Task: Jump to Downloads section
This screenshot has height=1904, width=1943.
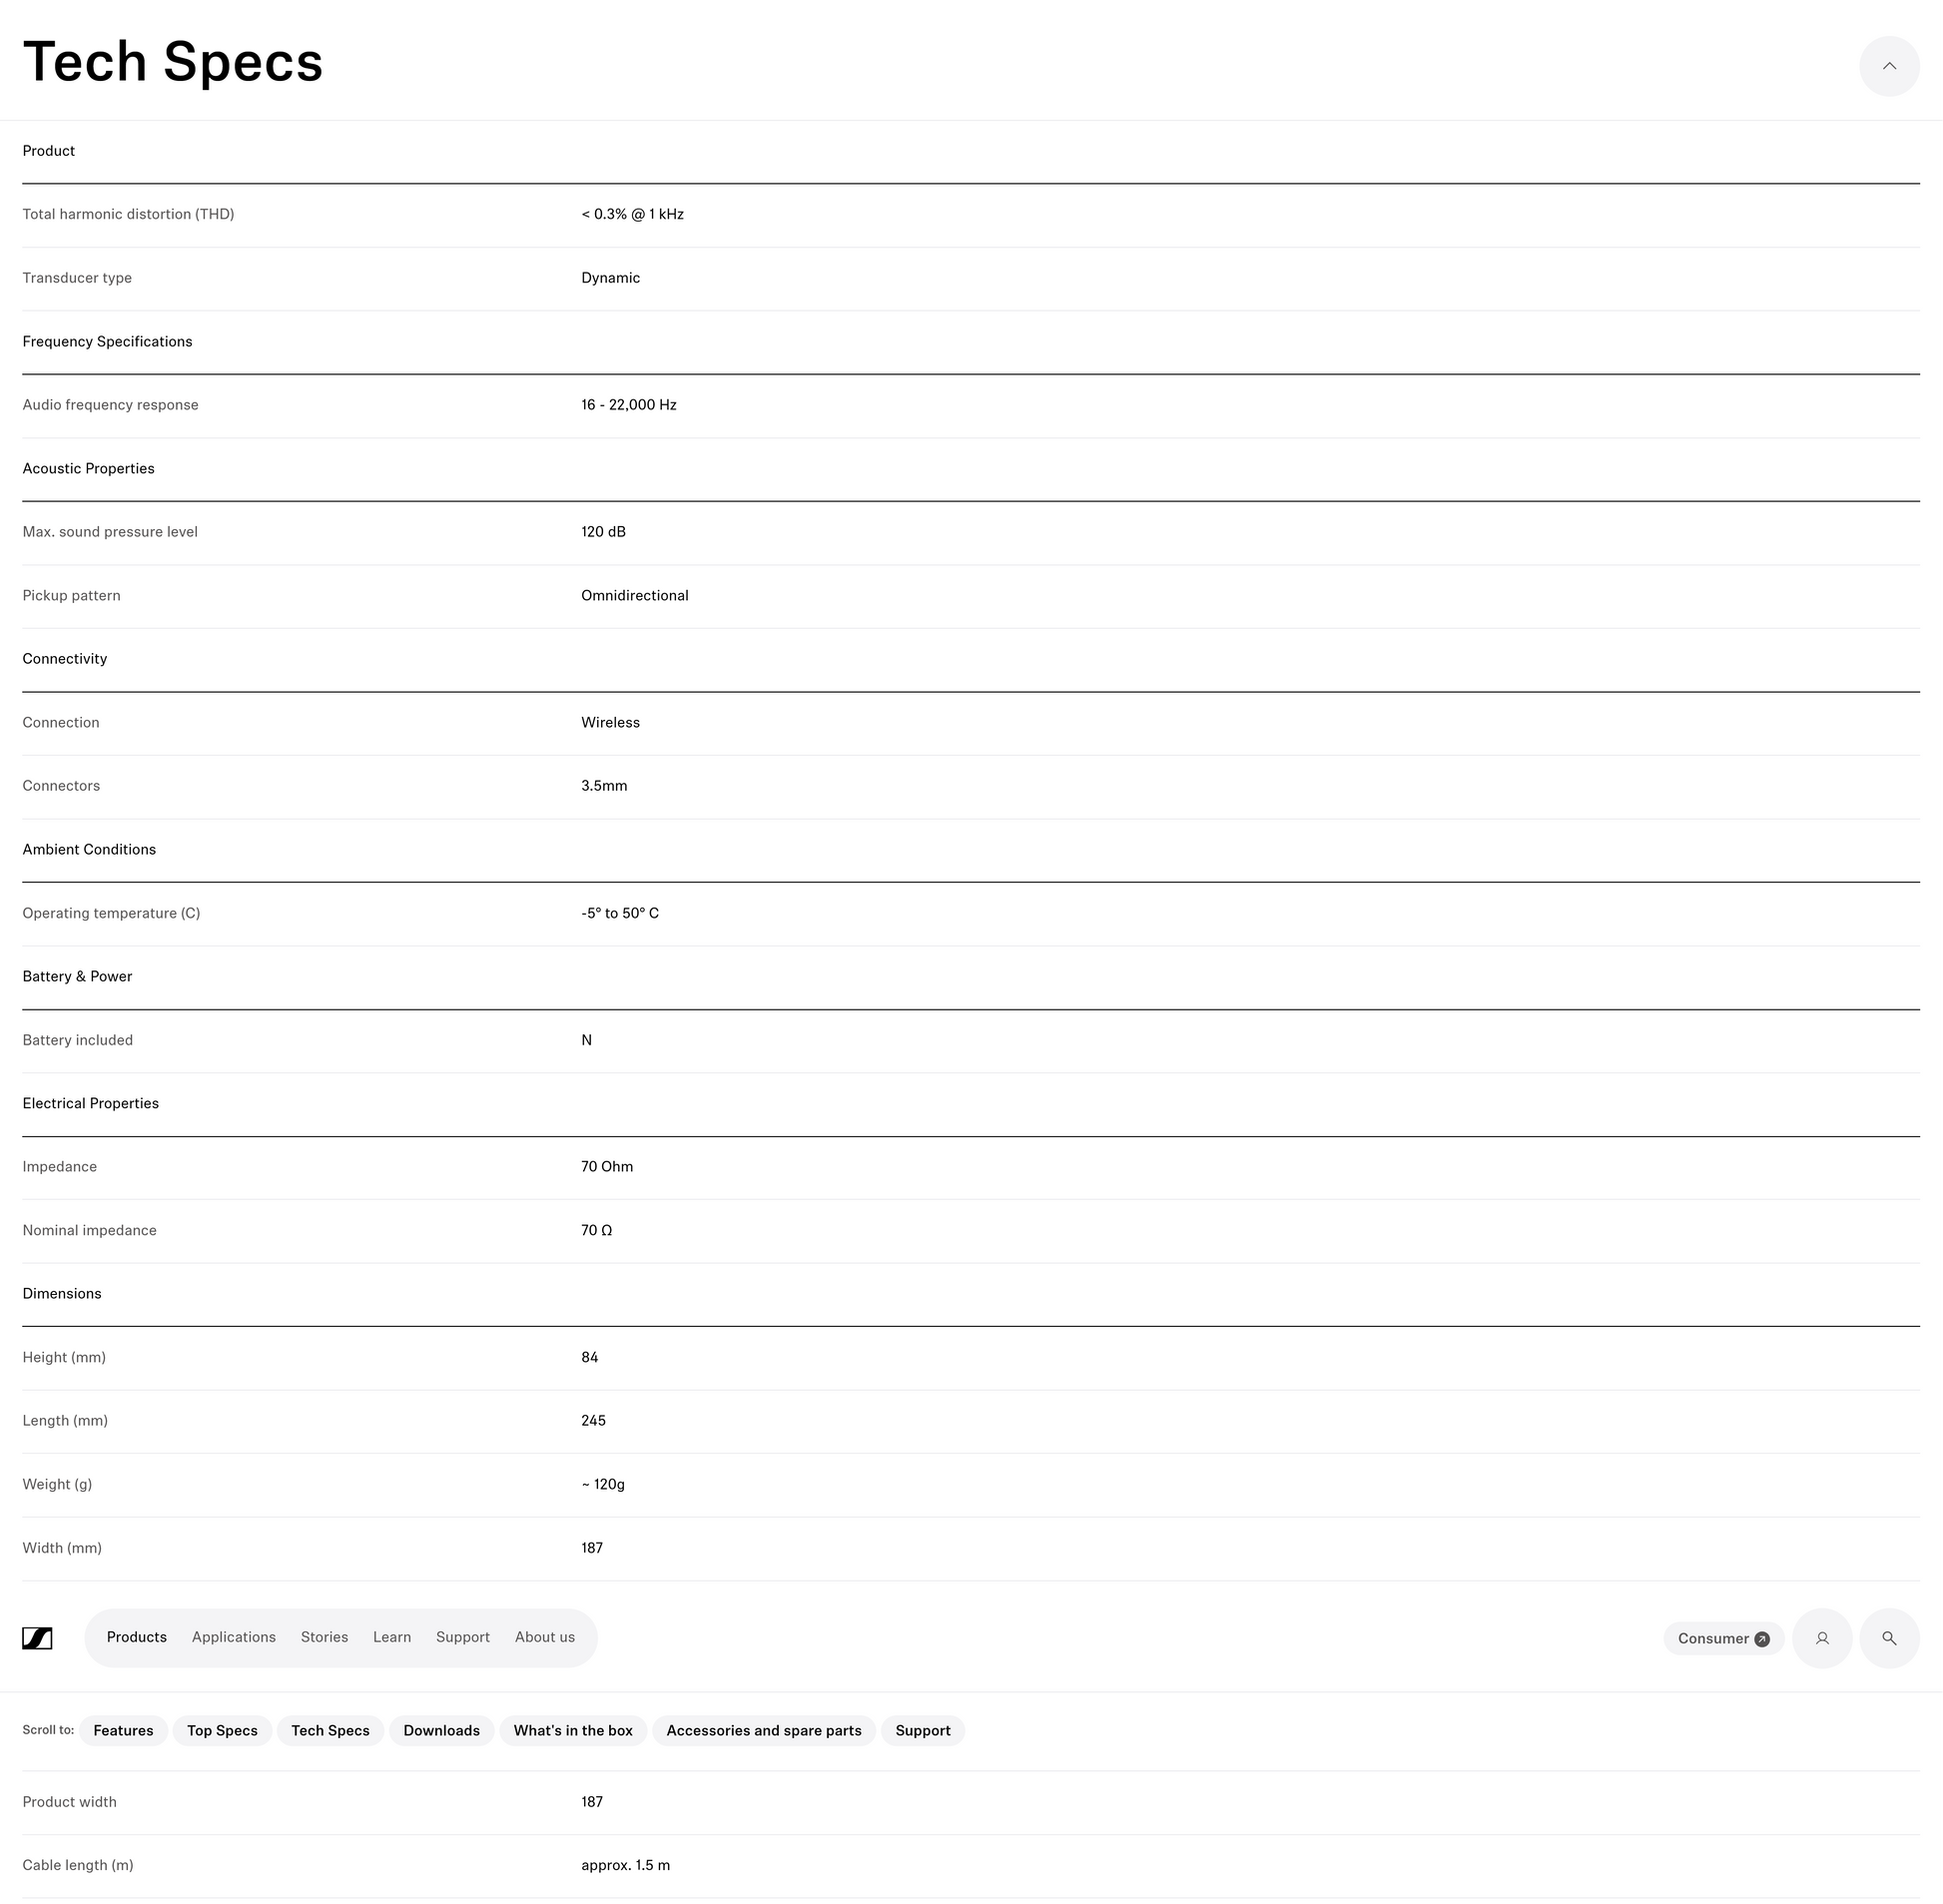Action: [x=441, y=1731]
